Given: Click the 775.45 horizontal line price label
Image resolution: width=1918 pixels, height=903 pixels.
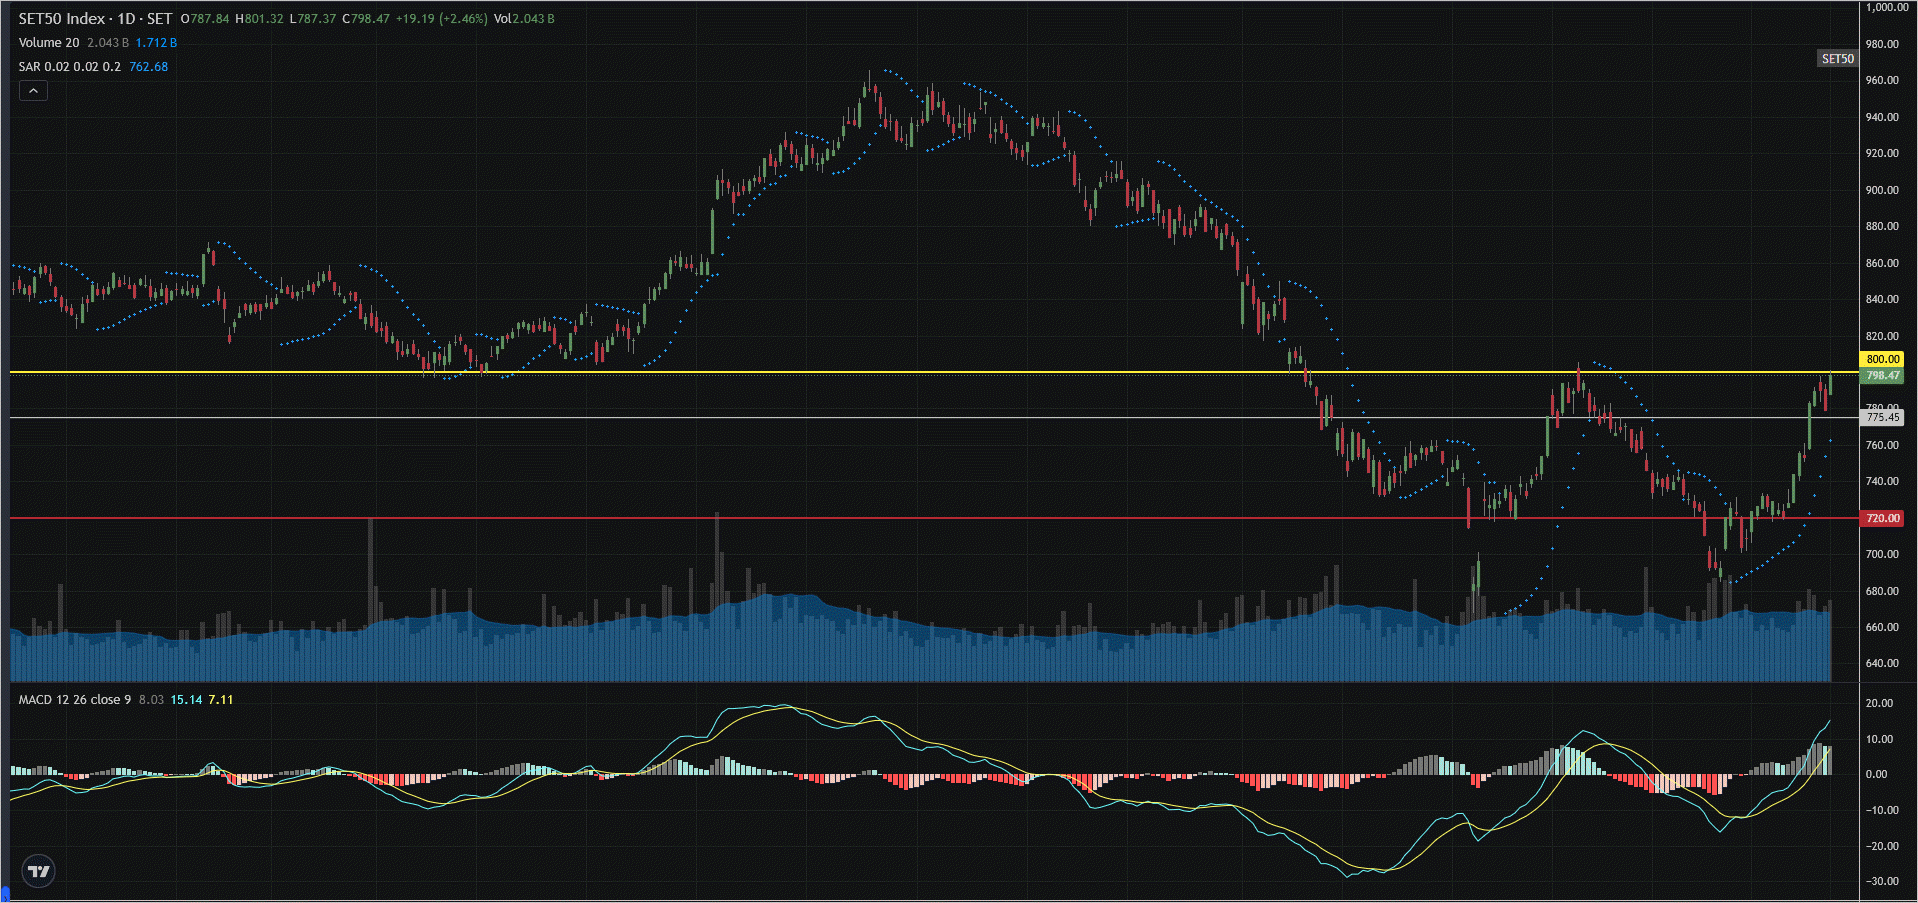Looking at the screenshot, I should coord(1882,418).
